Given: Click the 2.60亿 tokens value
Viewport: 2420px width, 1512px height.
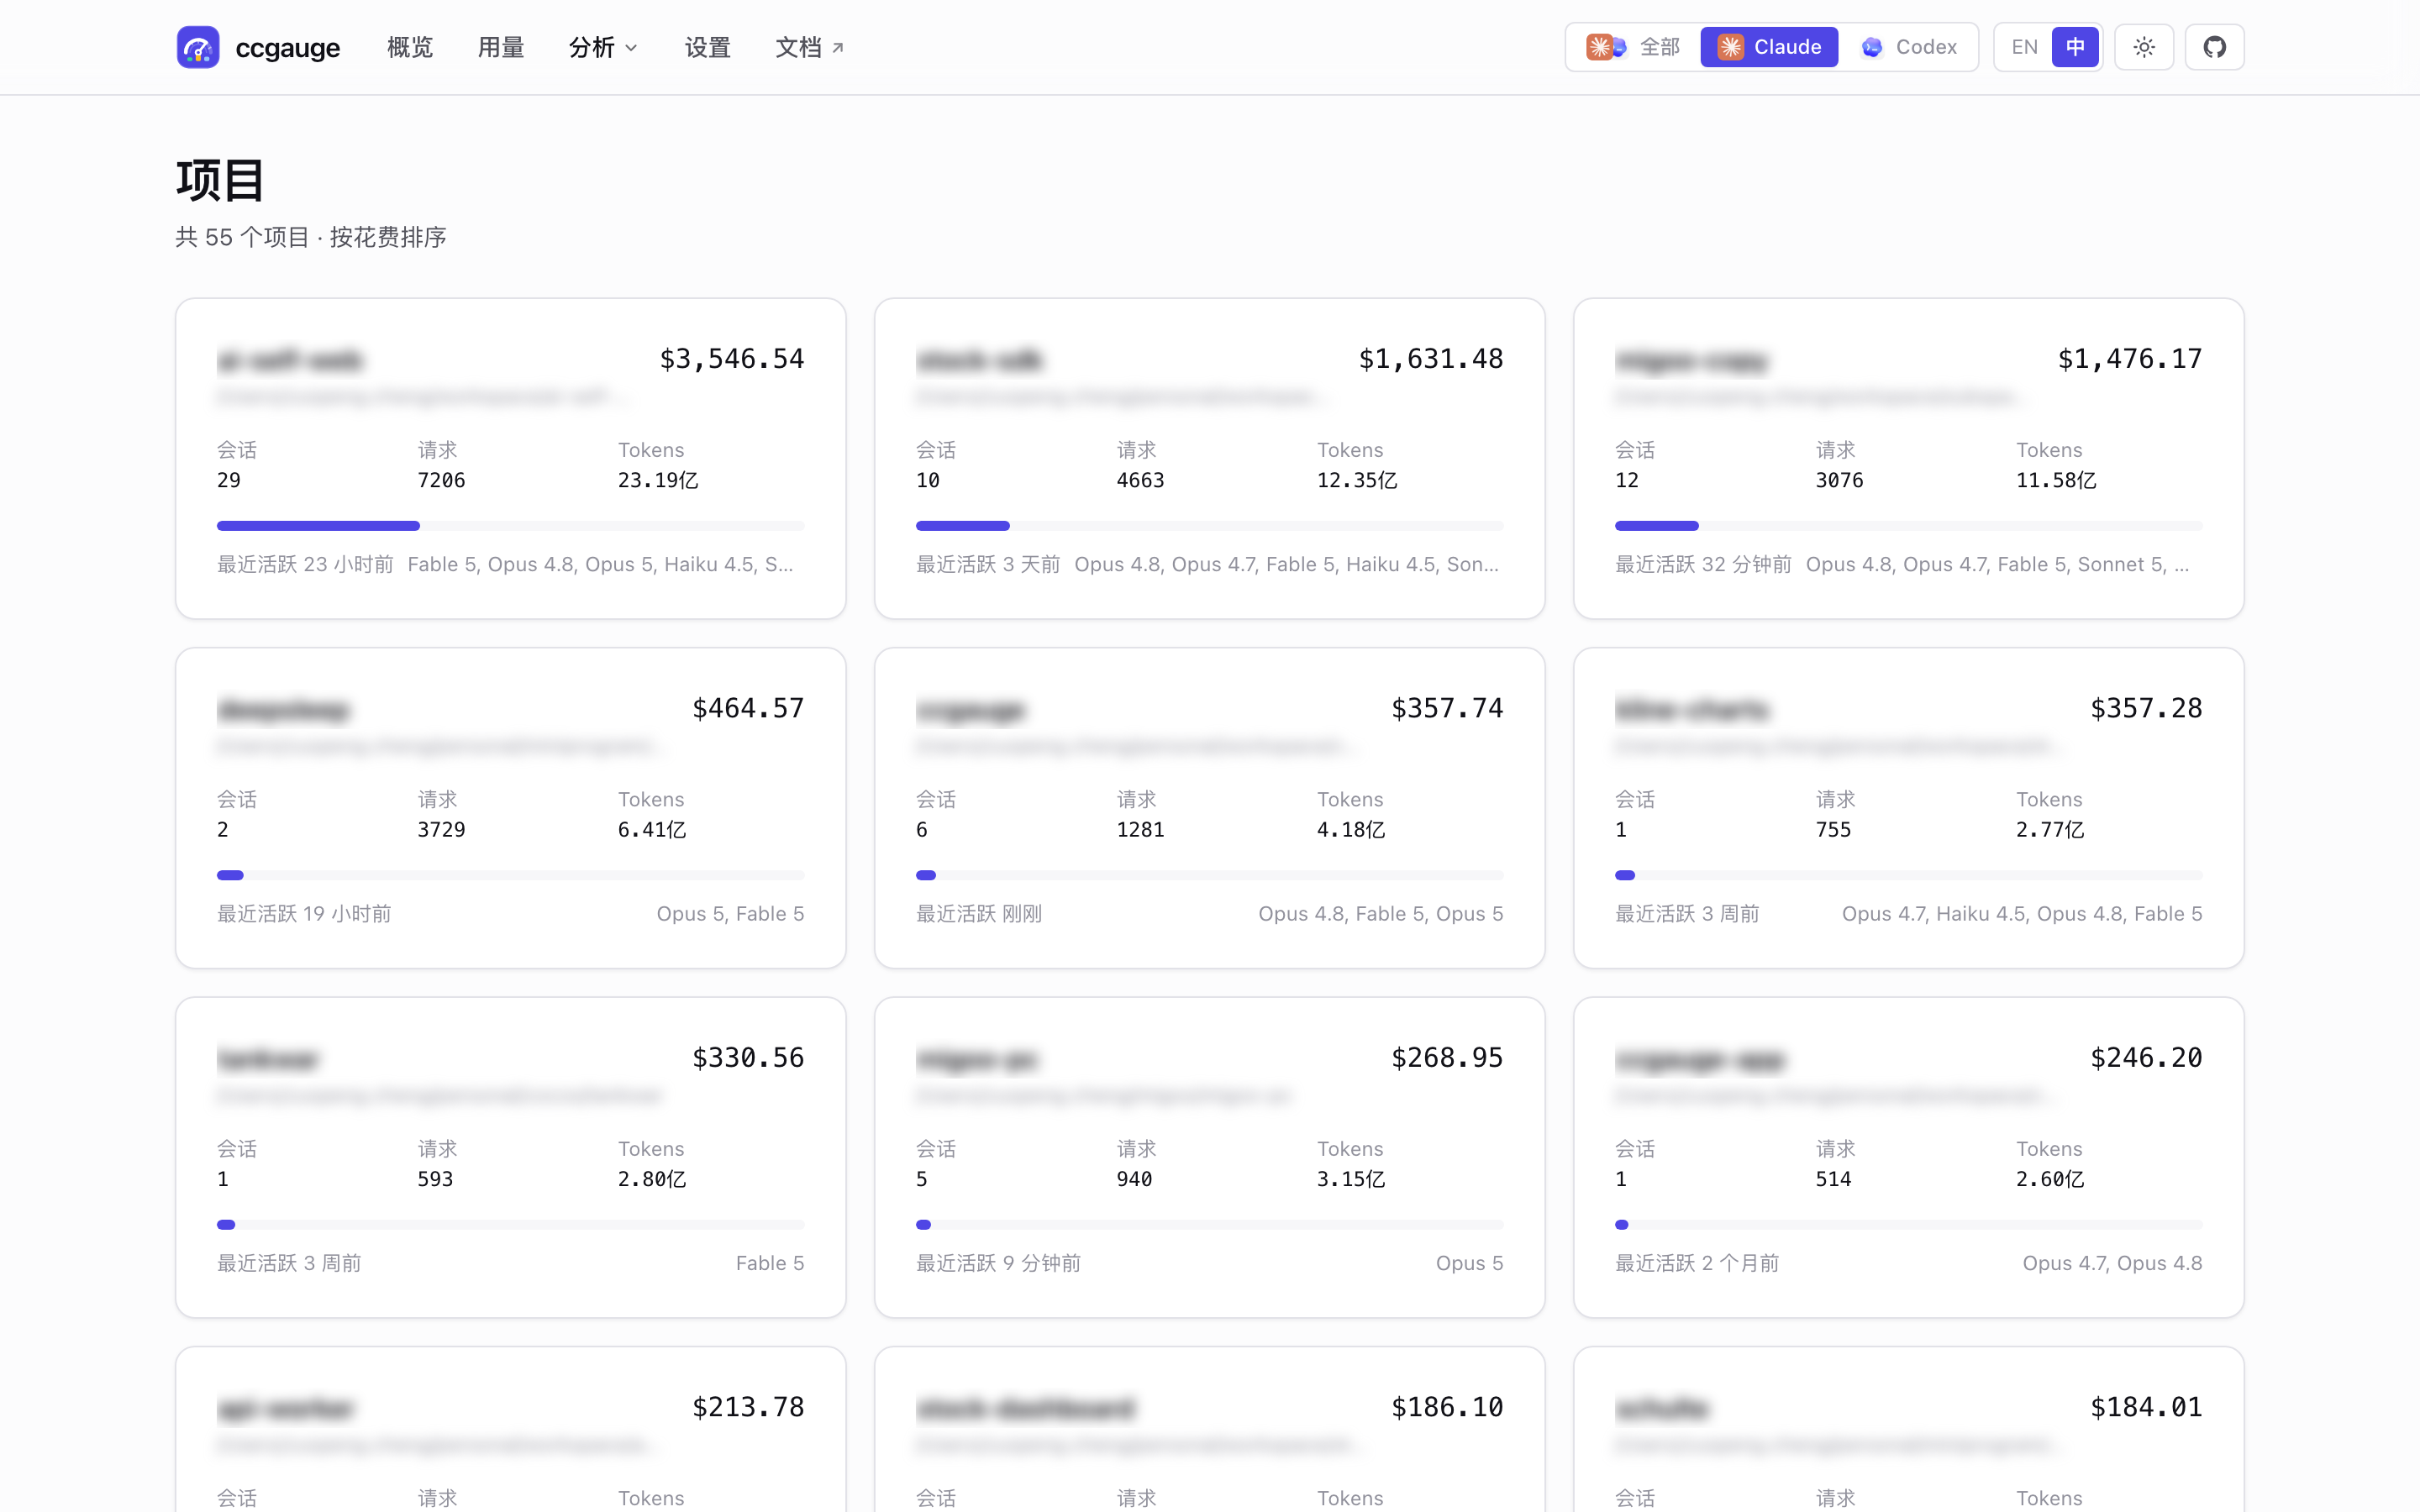Looking at the screenshot, I should click(2050, 1179).
